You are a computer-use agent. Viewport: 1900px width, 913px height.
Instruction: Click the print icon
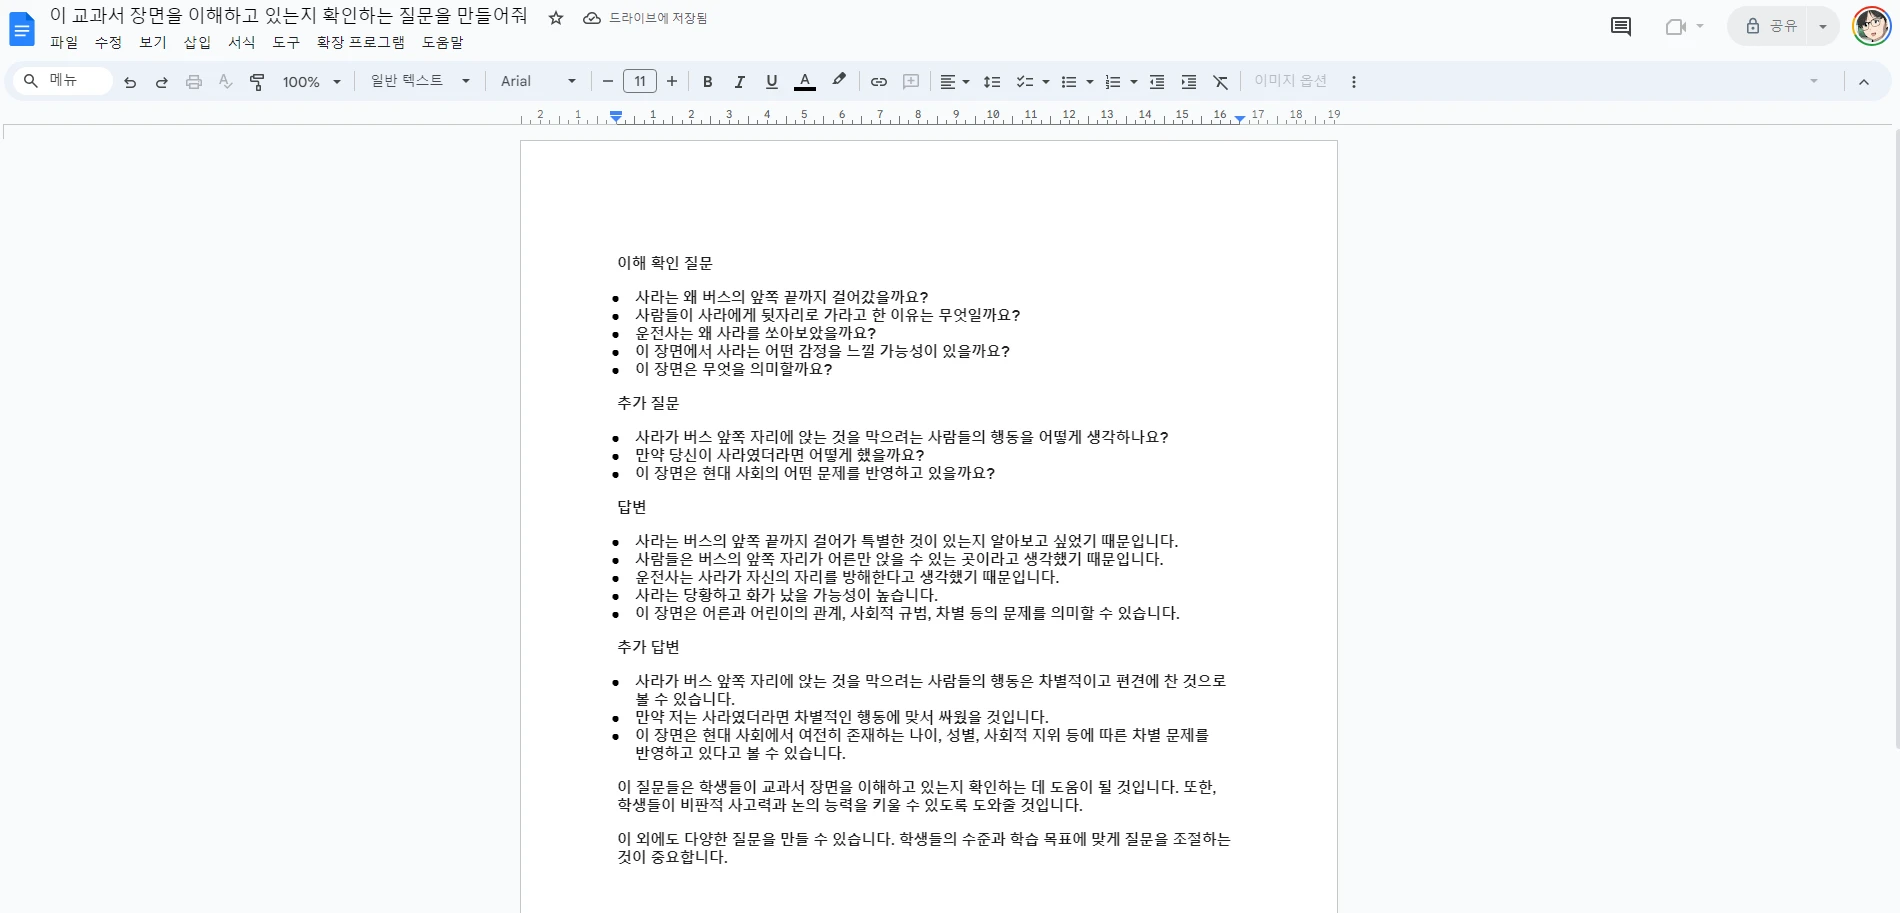click(x=194, y=82)
